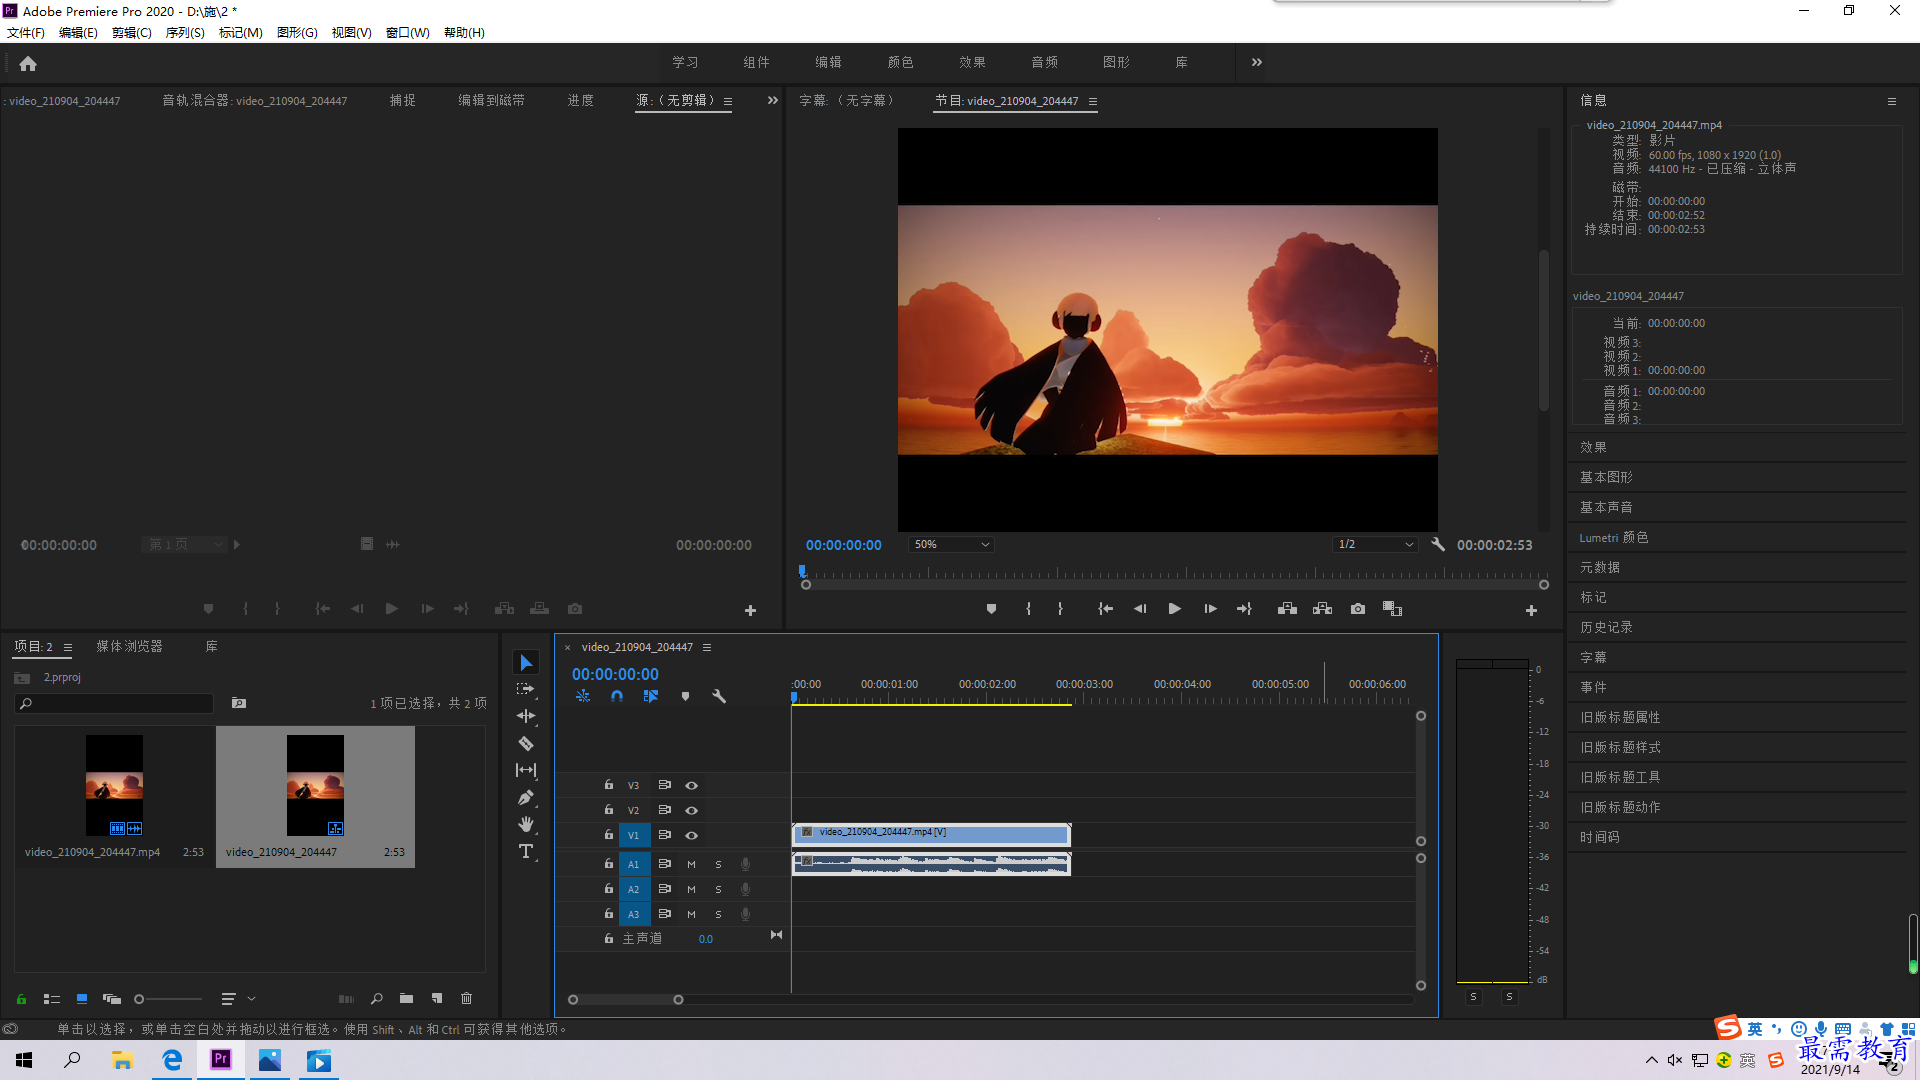Open the 序列(S) menu

coord(185,32)
